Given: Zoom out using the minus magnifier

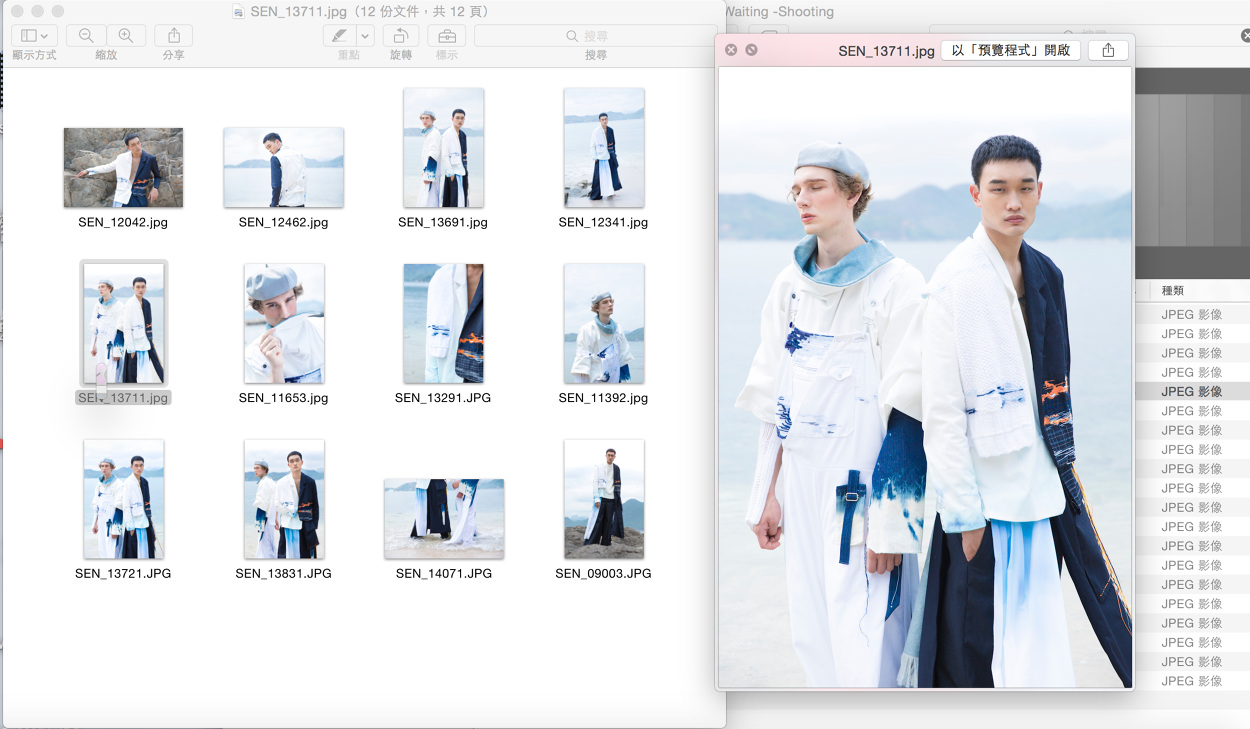Looking at the screenshot, I should 86,36.
